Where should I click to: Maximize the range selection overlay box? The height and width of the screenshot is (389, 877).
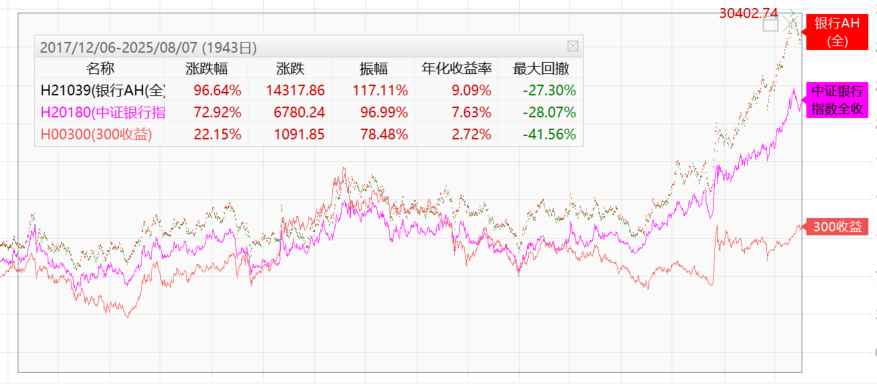click(x=771, y=24)
